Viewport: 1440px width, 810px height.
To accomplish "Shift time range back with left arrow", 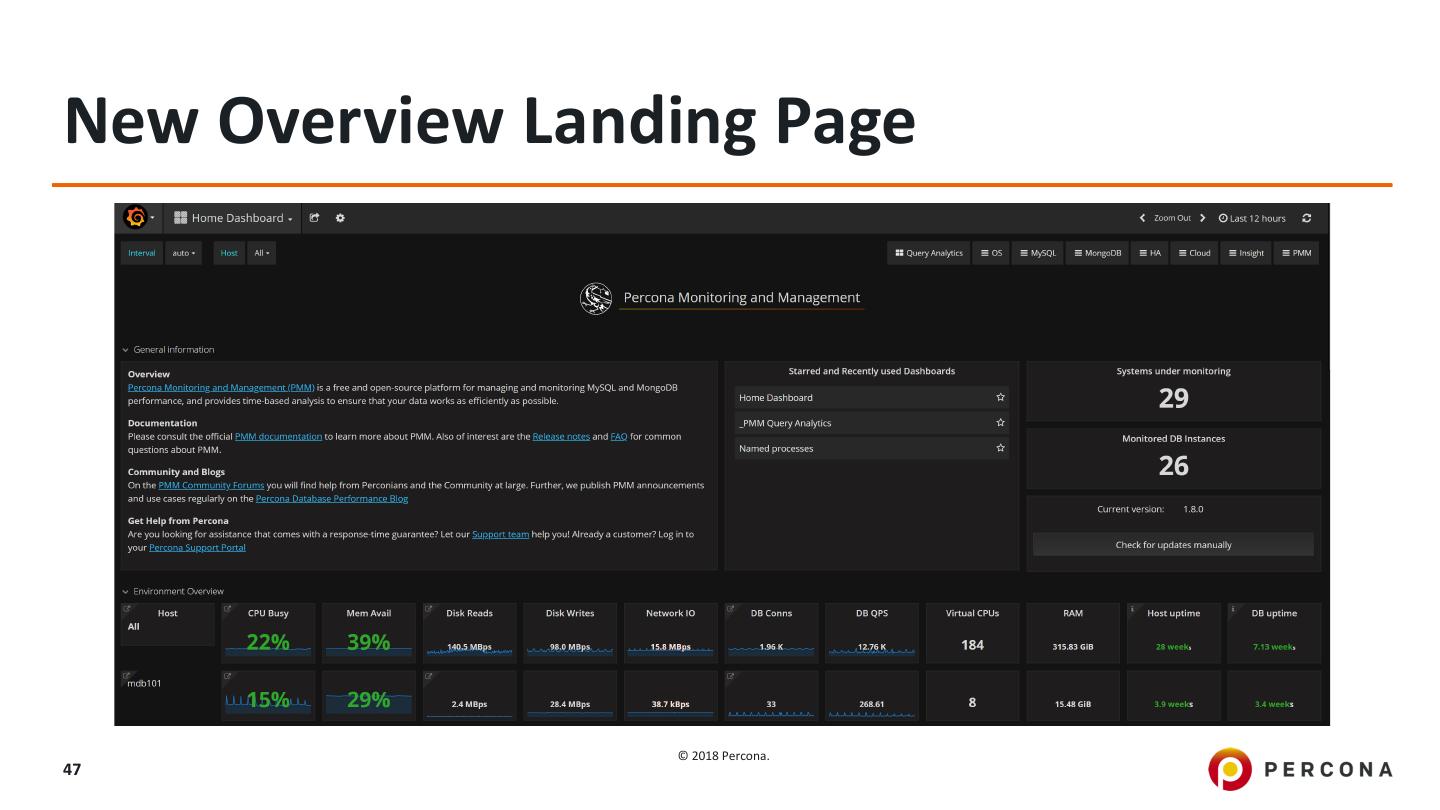I will [x=1143, y=218].
